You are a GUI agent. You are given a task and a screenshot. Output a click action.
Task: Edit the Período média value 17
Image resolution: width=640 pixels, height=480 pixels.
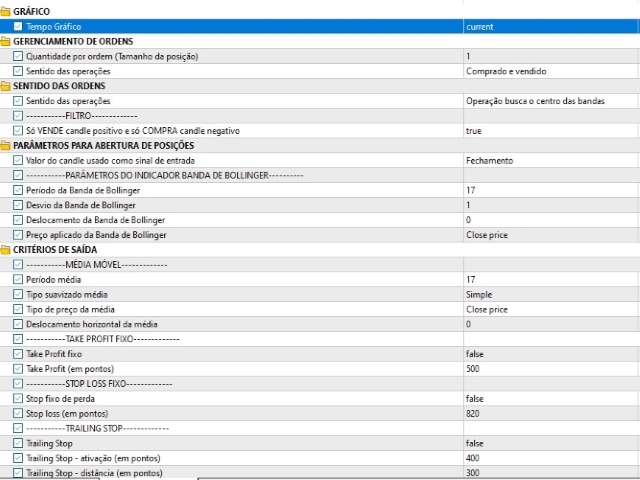(x=551, y=280)
